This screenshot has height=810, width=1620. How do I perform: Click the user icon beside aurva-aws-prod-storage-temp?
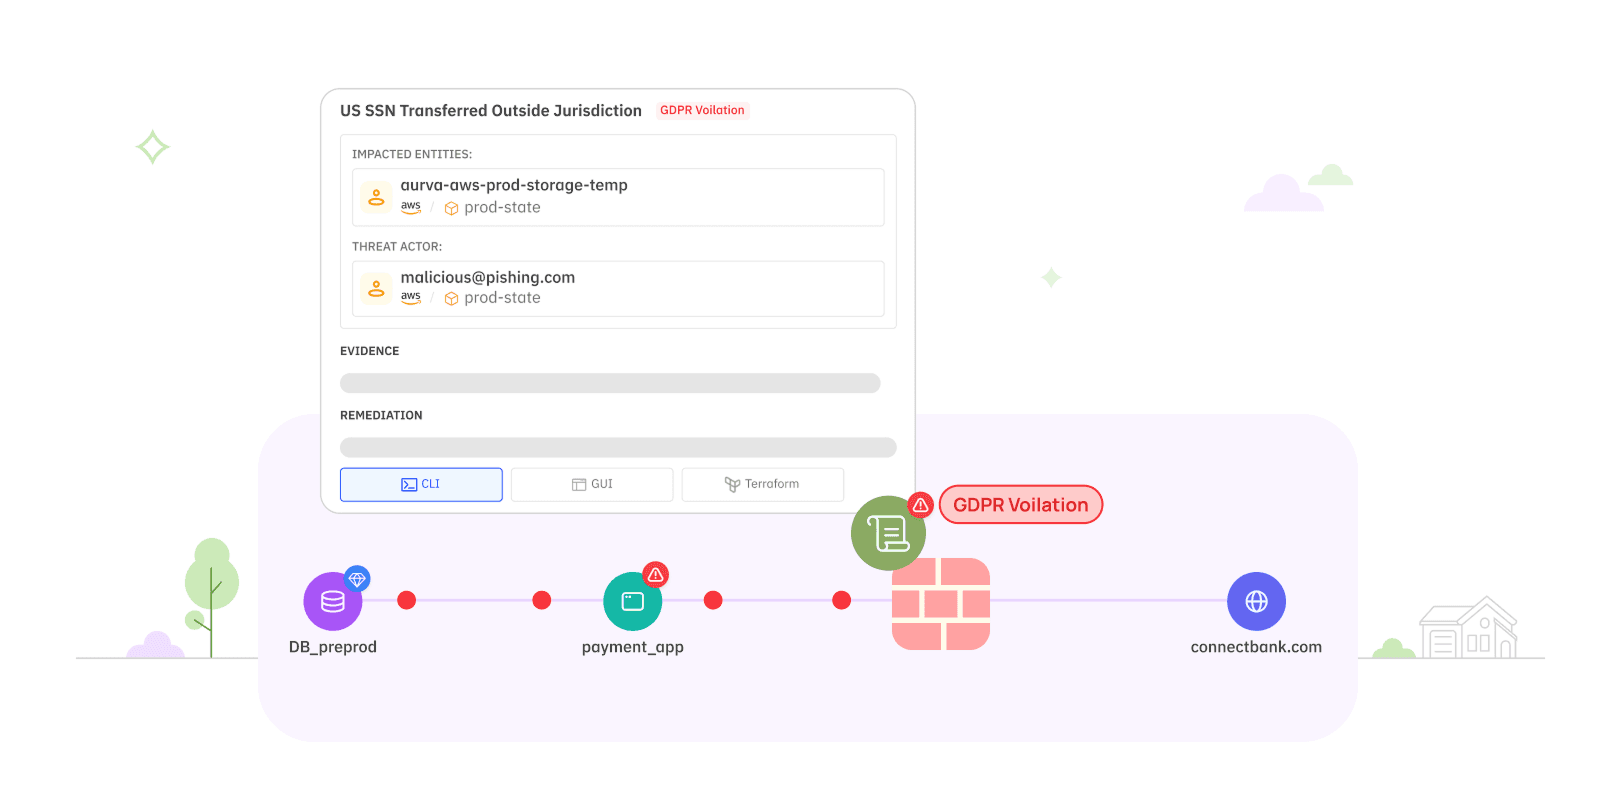pos(376,197)
